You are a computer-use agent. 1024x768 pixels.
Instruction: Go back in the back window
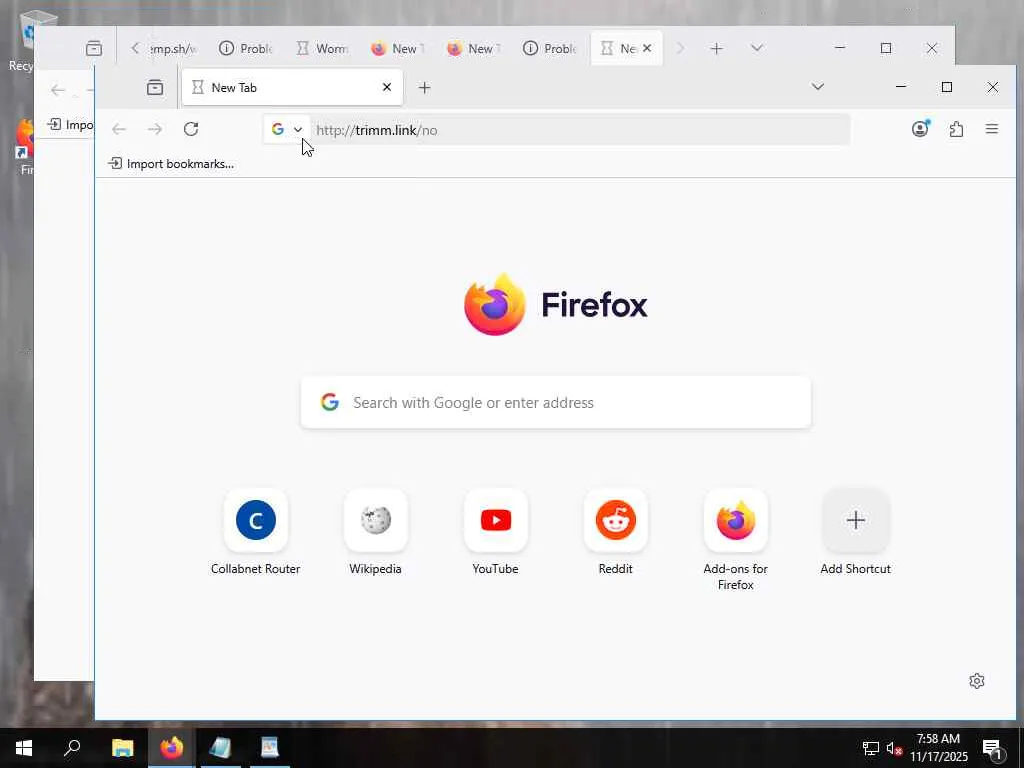tap(57, 90)
